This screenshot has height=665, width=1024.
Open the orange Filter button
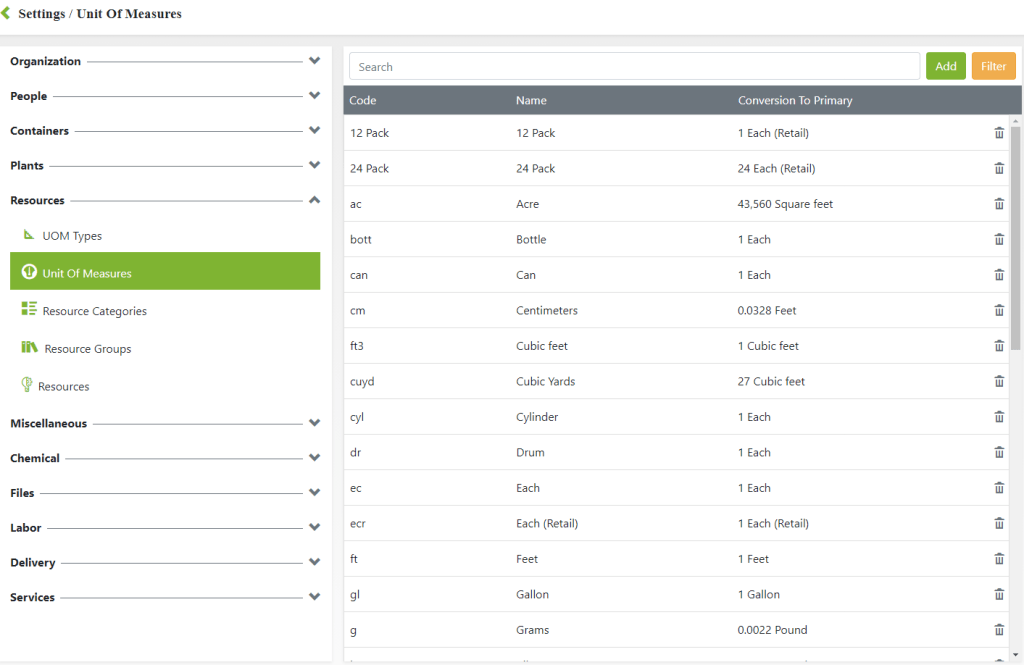tap(993, 66)
